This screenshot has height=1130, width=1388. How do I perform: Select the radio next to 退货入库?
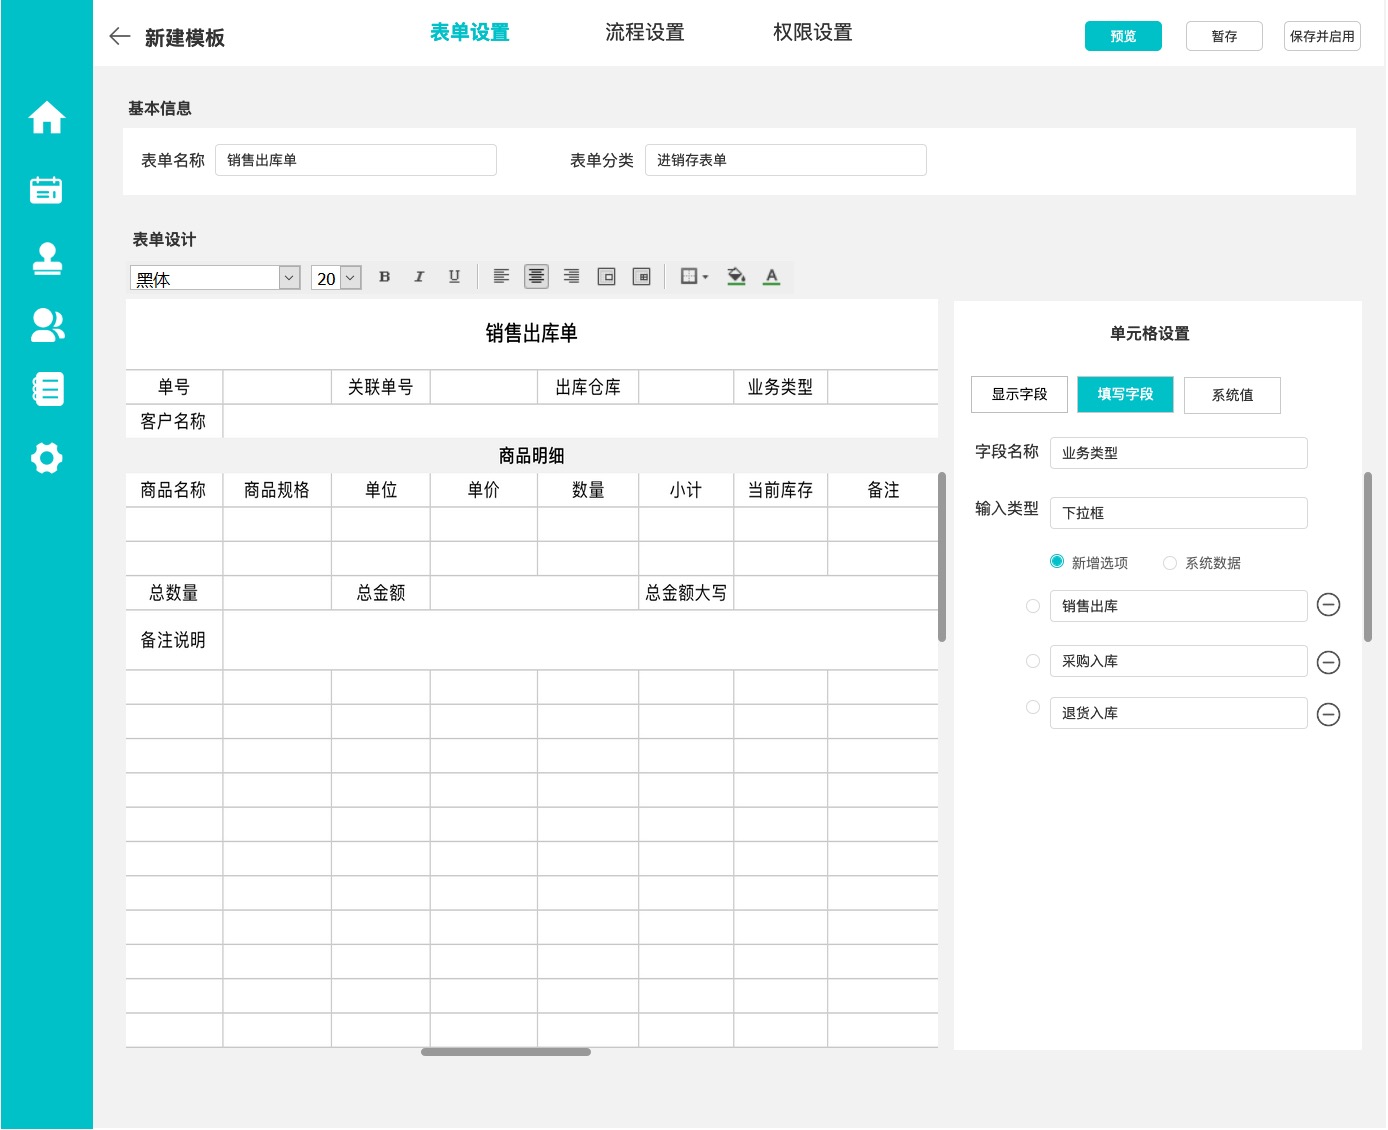tap(1033, 707)
